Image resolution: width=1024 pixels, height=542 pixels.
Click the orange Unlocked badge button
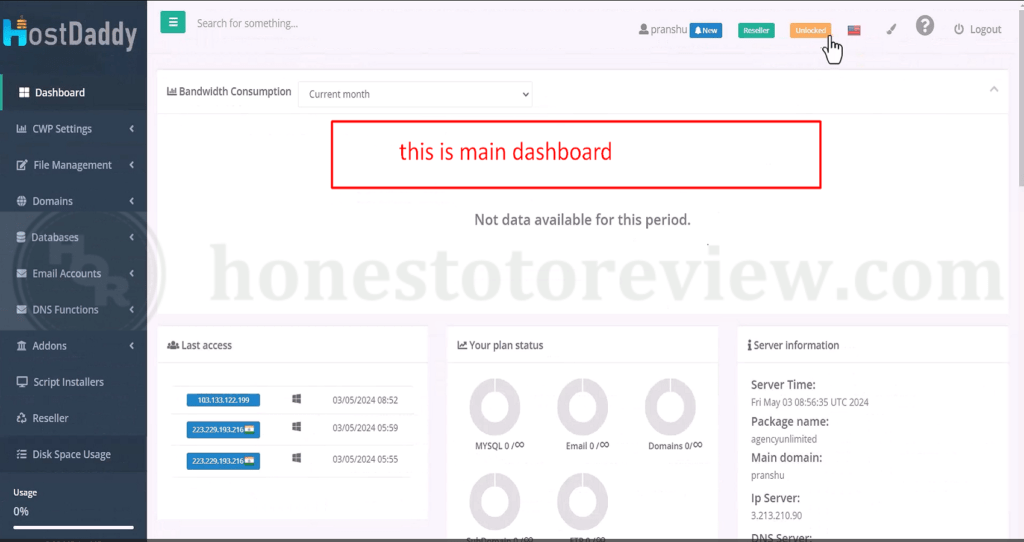coord(810,30)
